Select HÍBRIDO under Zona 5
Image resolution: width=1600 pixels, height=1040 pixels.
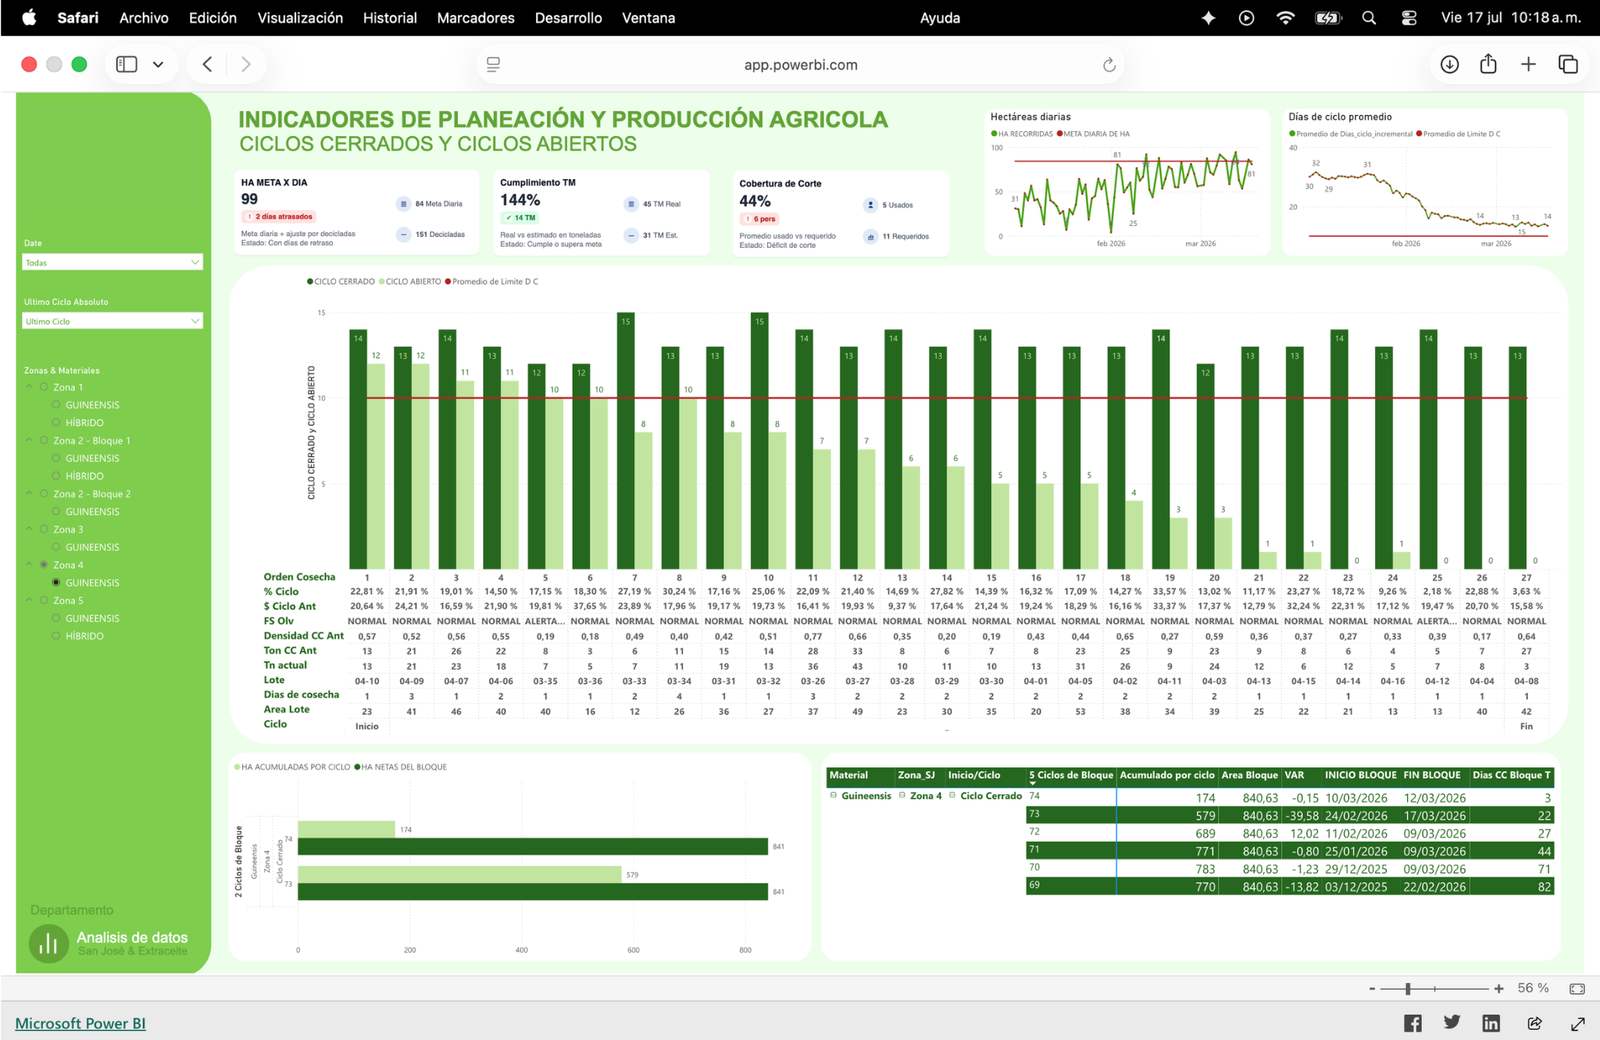click(56, 636)
